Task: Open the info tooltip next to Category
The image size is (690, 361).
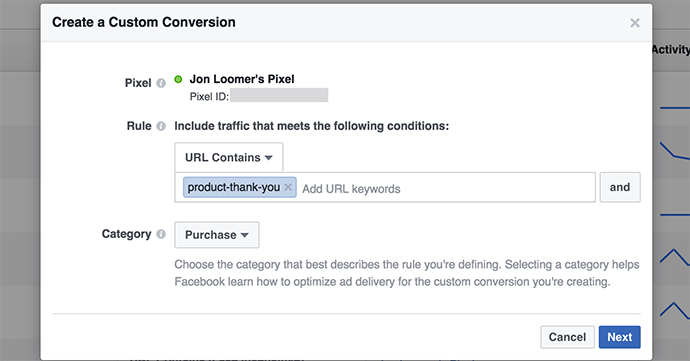Action: tap(161, 234)
